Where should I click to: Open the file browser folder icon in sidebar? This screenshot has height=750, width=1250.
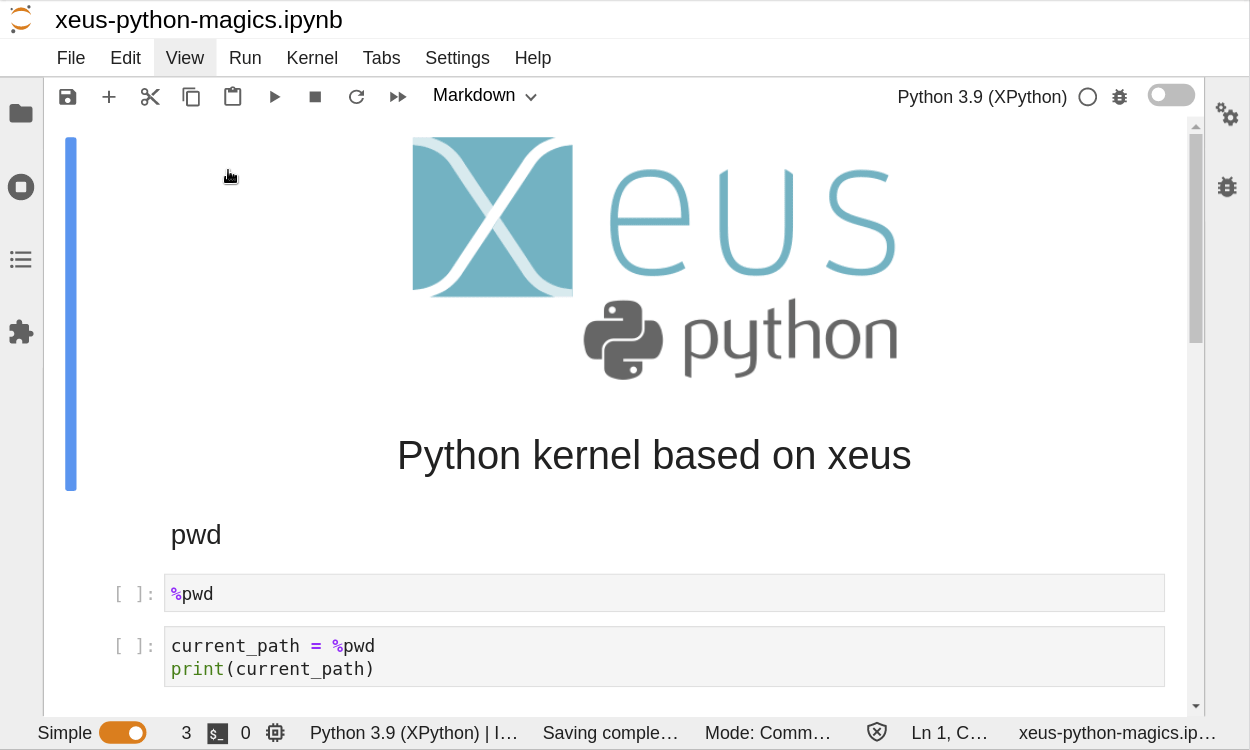[x=21, y=113]
